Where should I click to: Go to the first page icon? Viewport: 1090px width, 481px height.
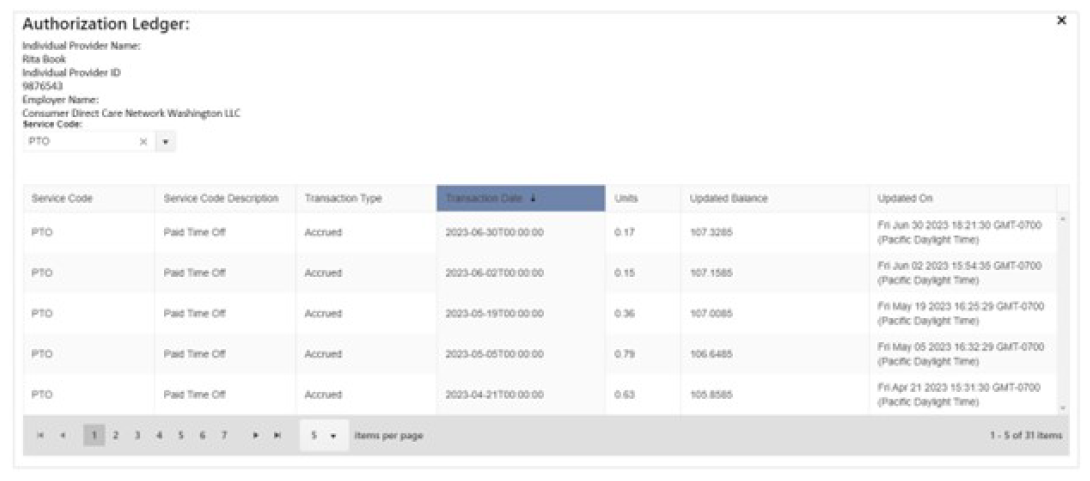pos(40,436)
